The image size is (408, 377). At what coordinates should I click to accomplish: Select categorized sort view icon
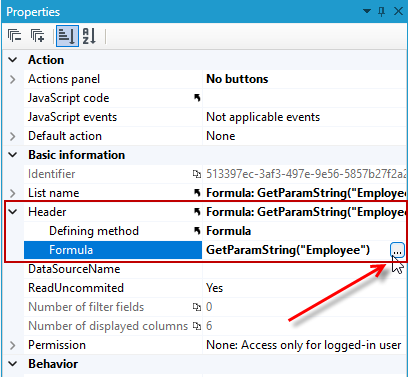[x=67, y=36]
